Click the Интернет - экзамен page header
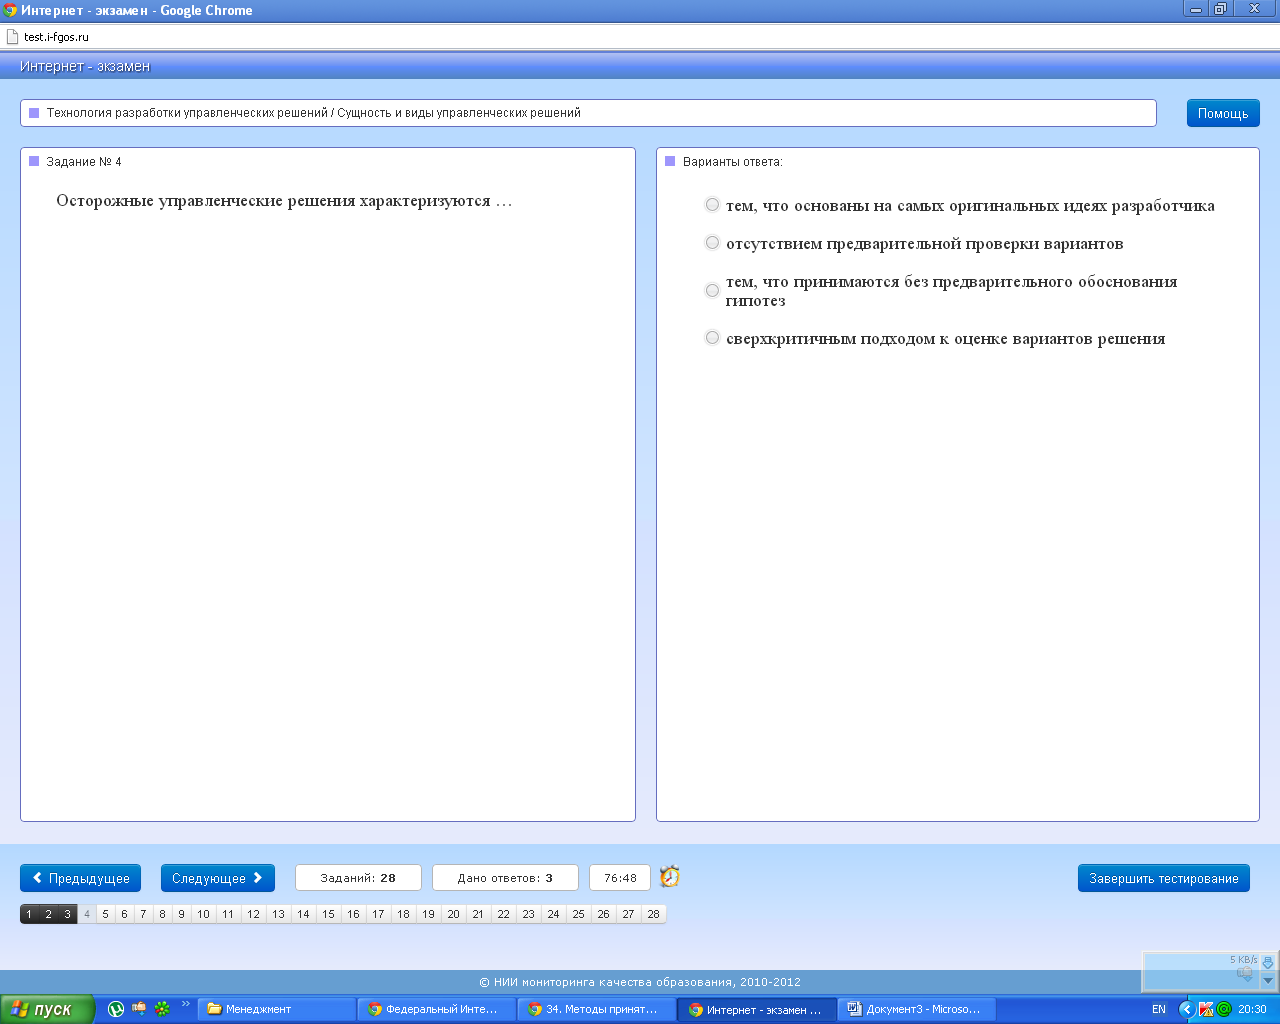The height and width of the screenshot is (1024, 1280). tap(85, 66)
